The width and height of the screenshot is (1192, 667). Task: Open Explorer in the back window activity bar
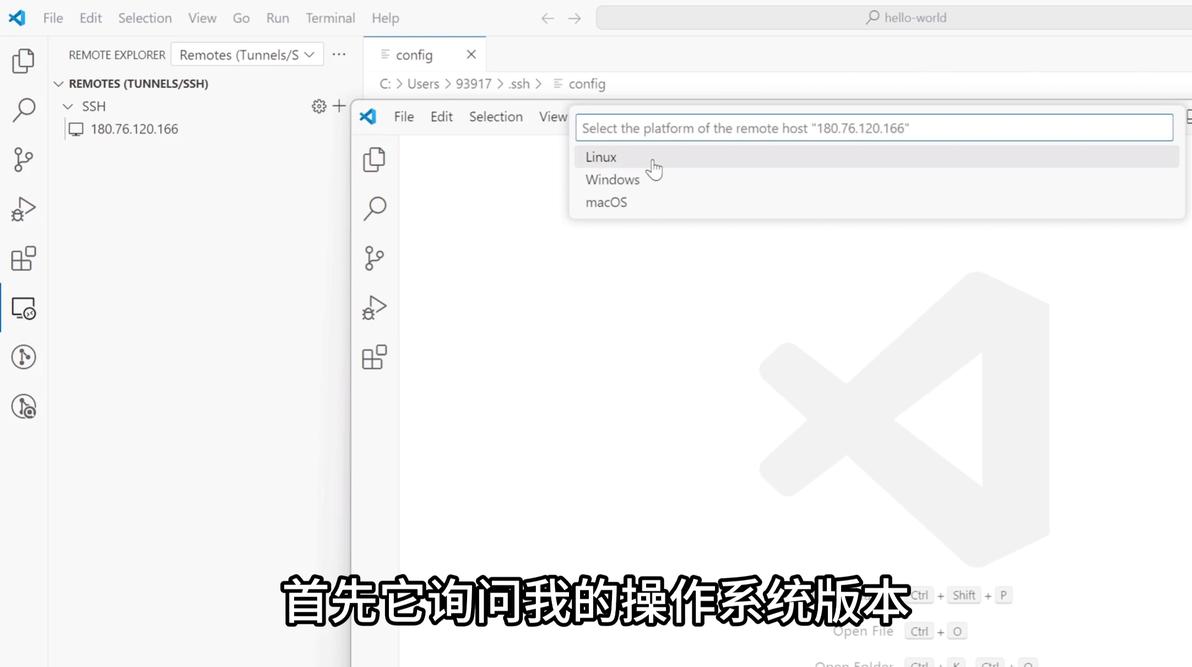click(24, 61)
